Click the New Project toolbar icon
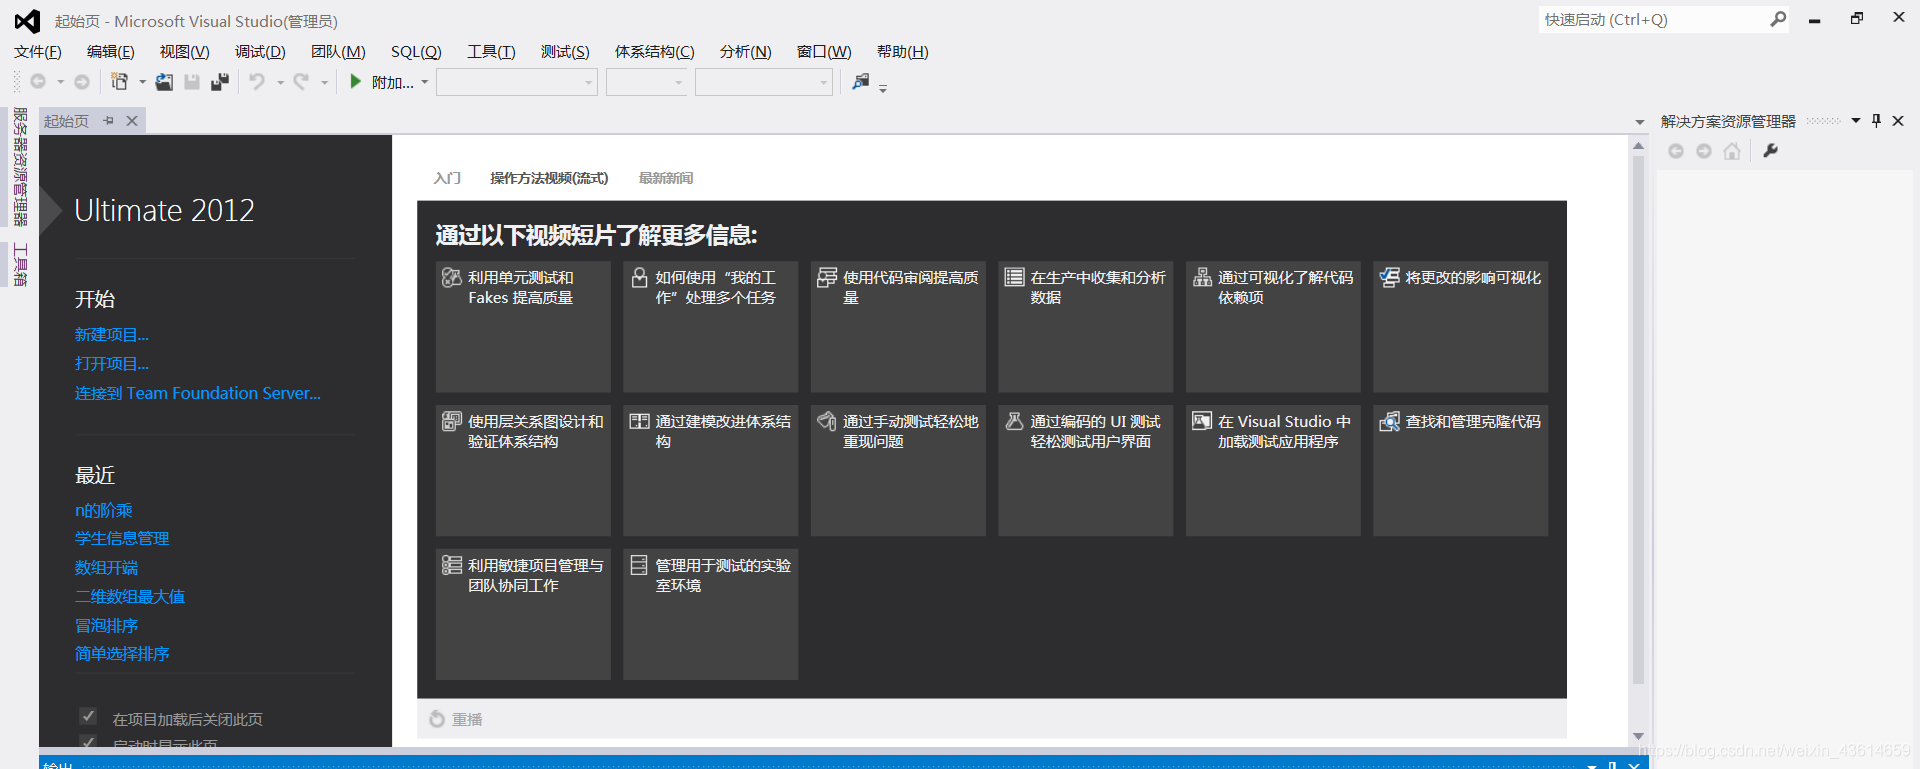 120,82
